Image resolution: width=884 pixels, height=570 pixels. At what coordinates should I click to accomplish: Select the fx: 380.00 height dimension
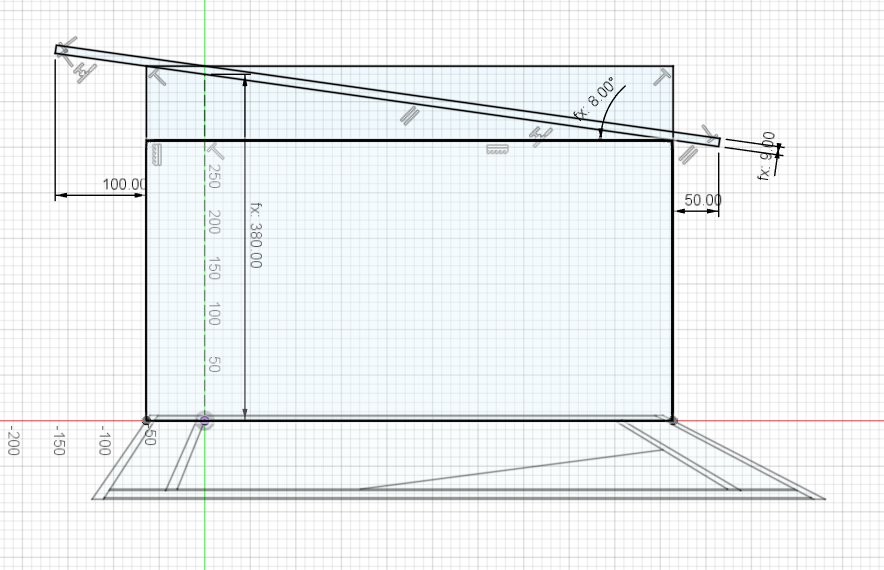256,235
